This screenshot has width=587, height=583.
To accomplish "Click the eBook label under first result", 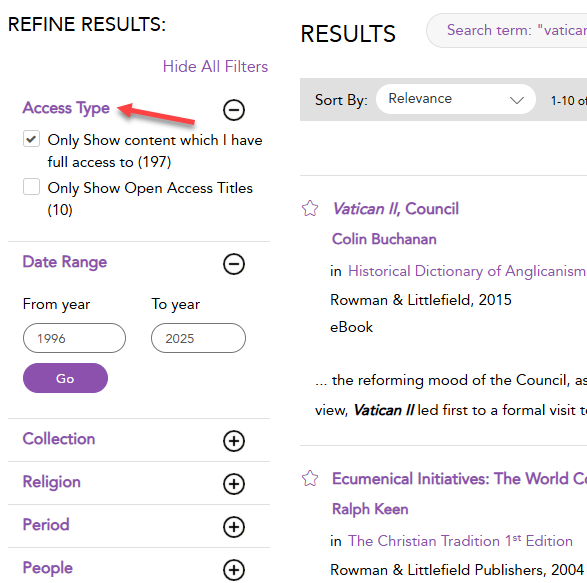I will (352, 327).
